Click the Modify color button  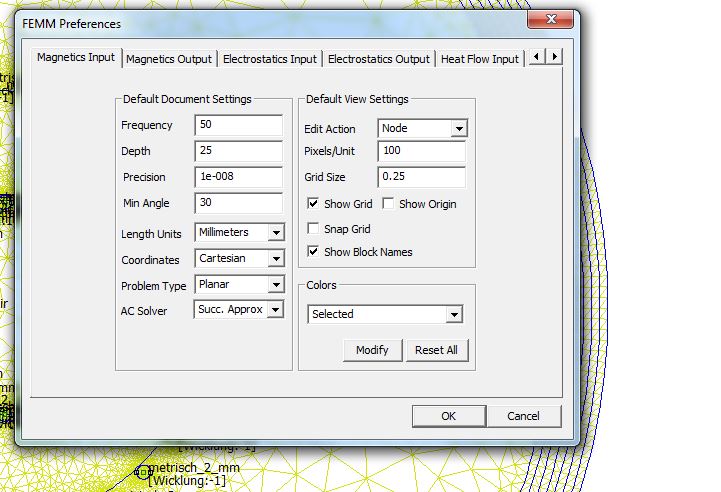(372, 350)
